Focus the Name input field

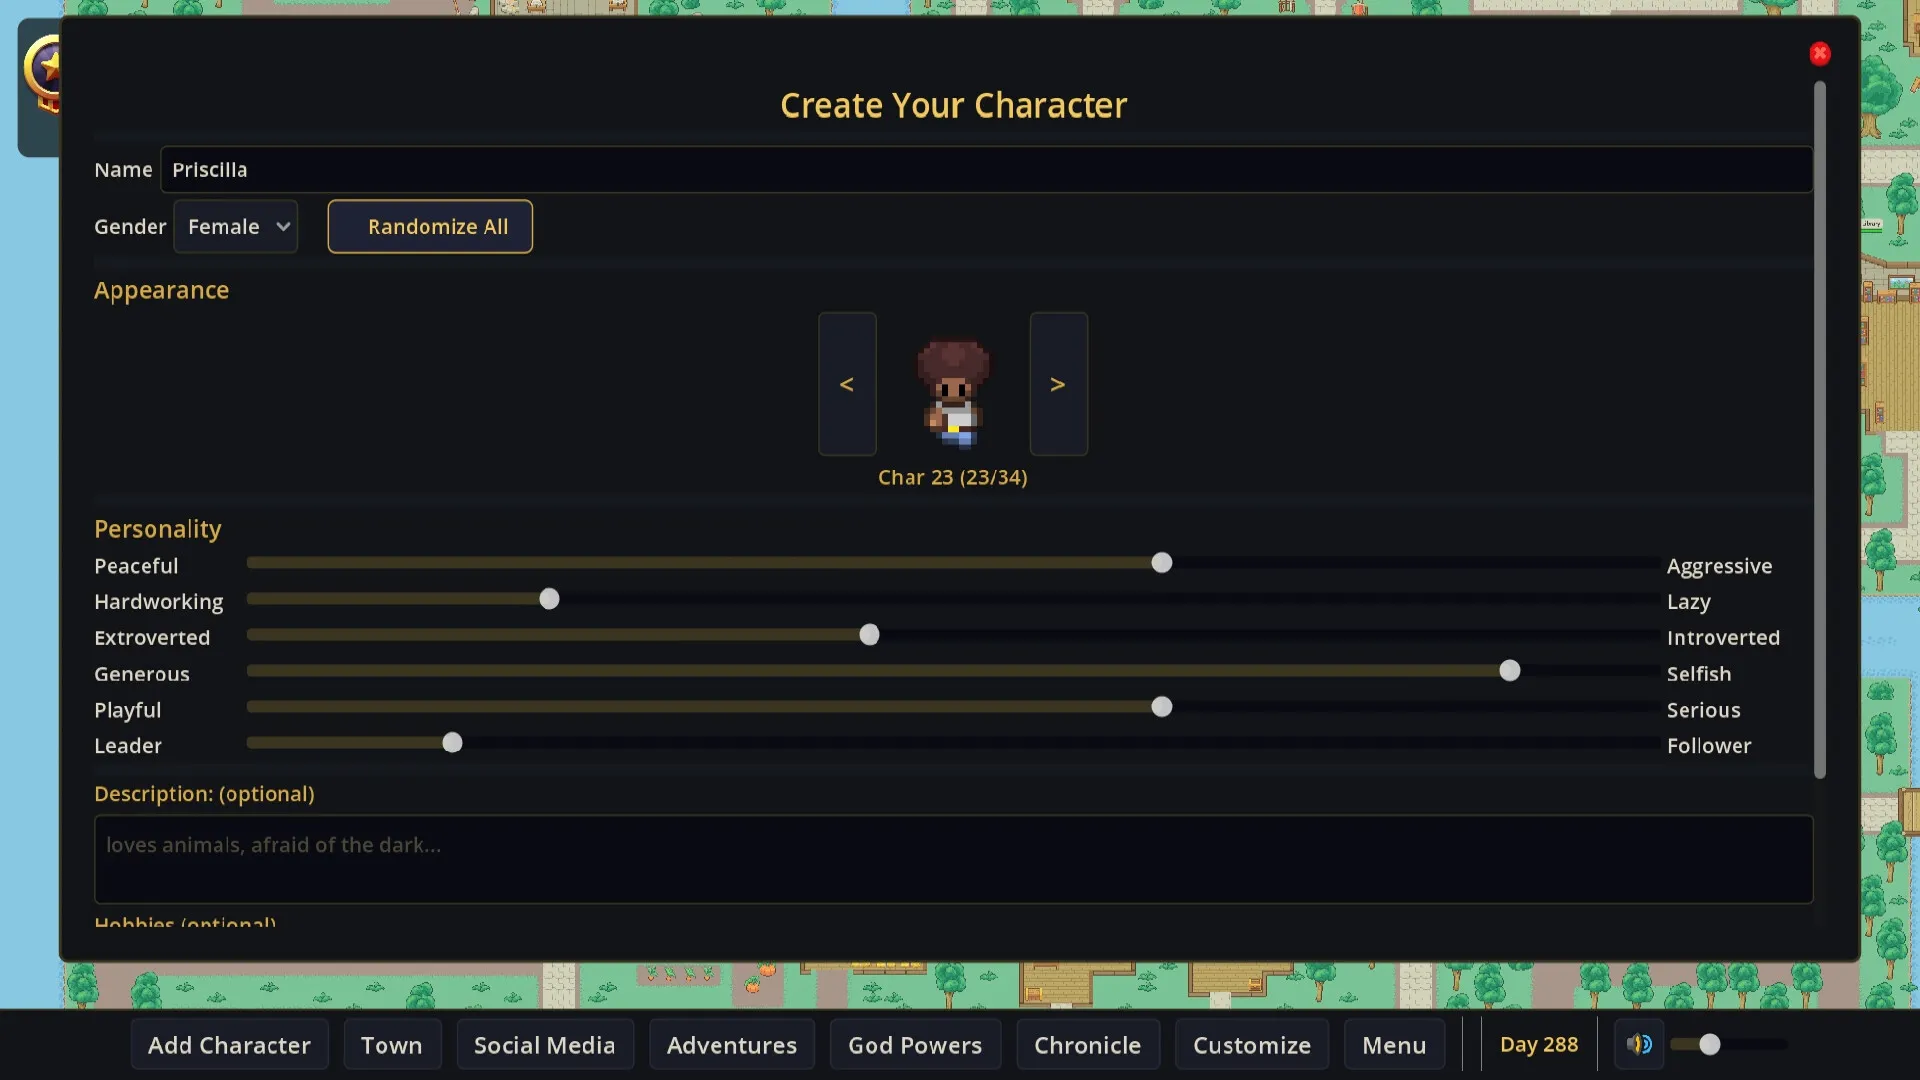click(986, 170)
